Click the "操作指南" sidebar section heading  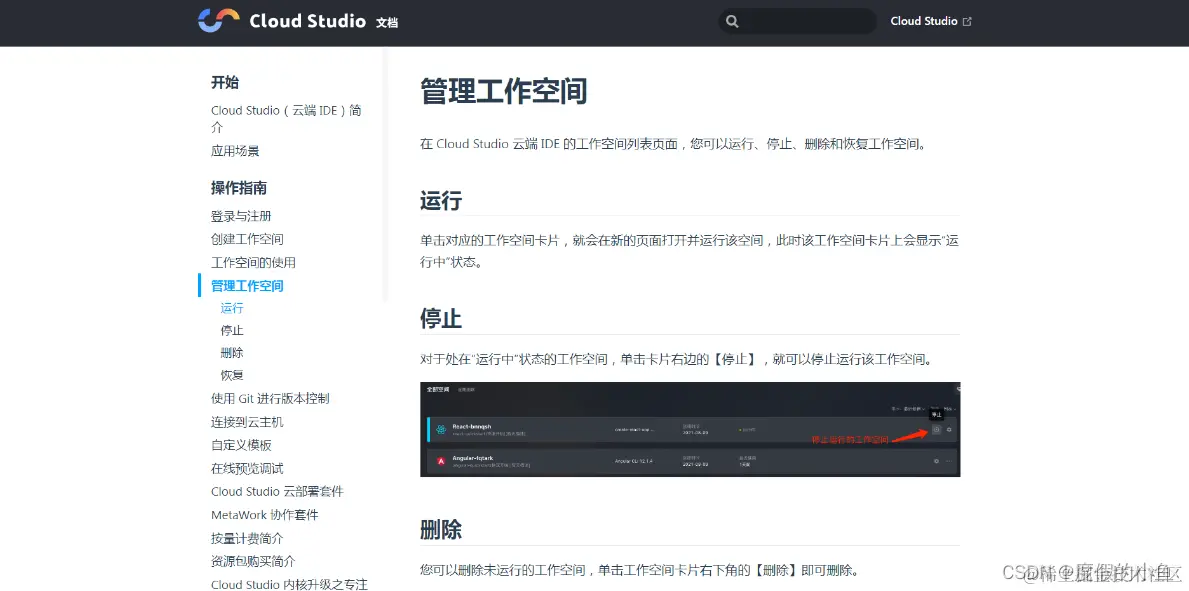[x=239, y=188]
